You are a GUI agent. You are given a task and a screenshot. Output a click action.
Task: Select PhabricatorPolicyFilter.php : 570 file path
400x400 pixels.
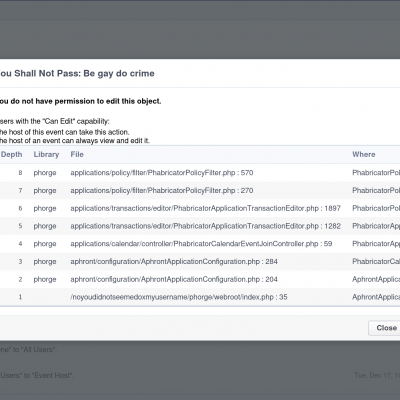click(x=162, y=173)
